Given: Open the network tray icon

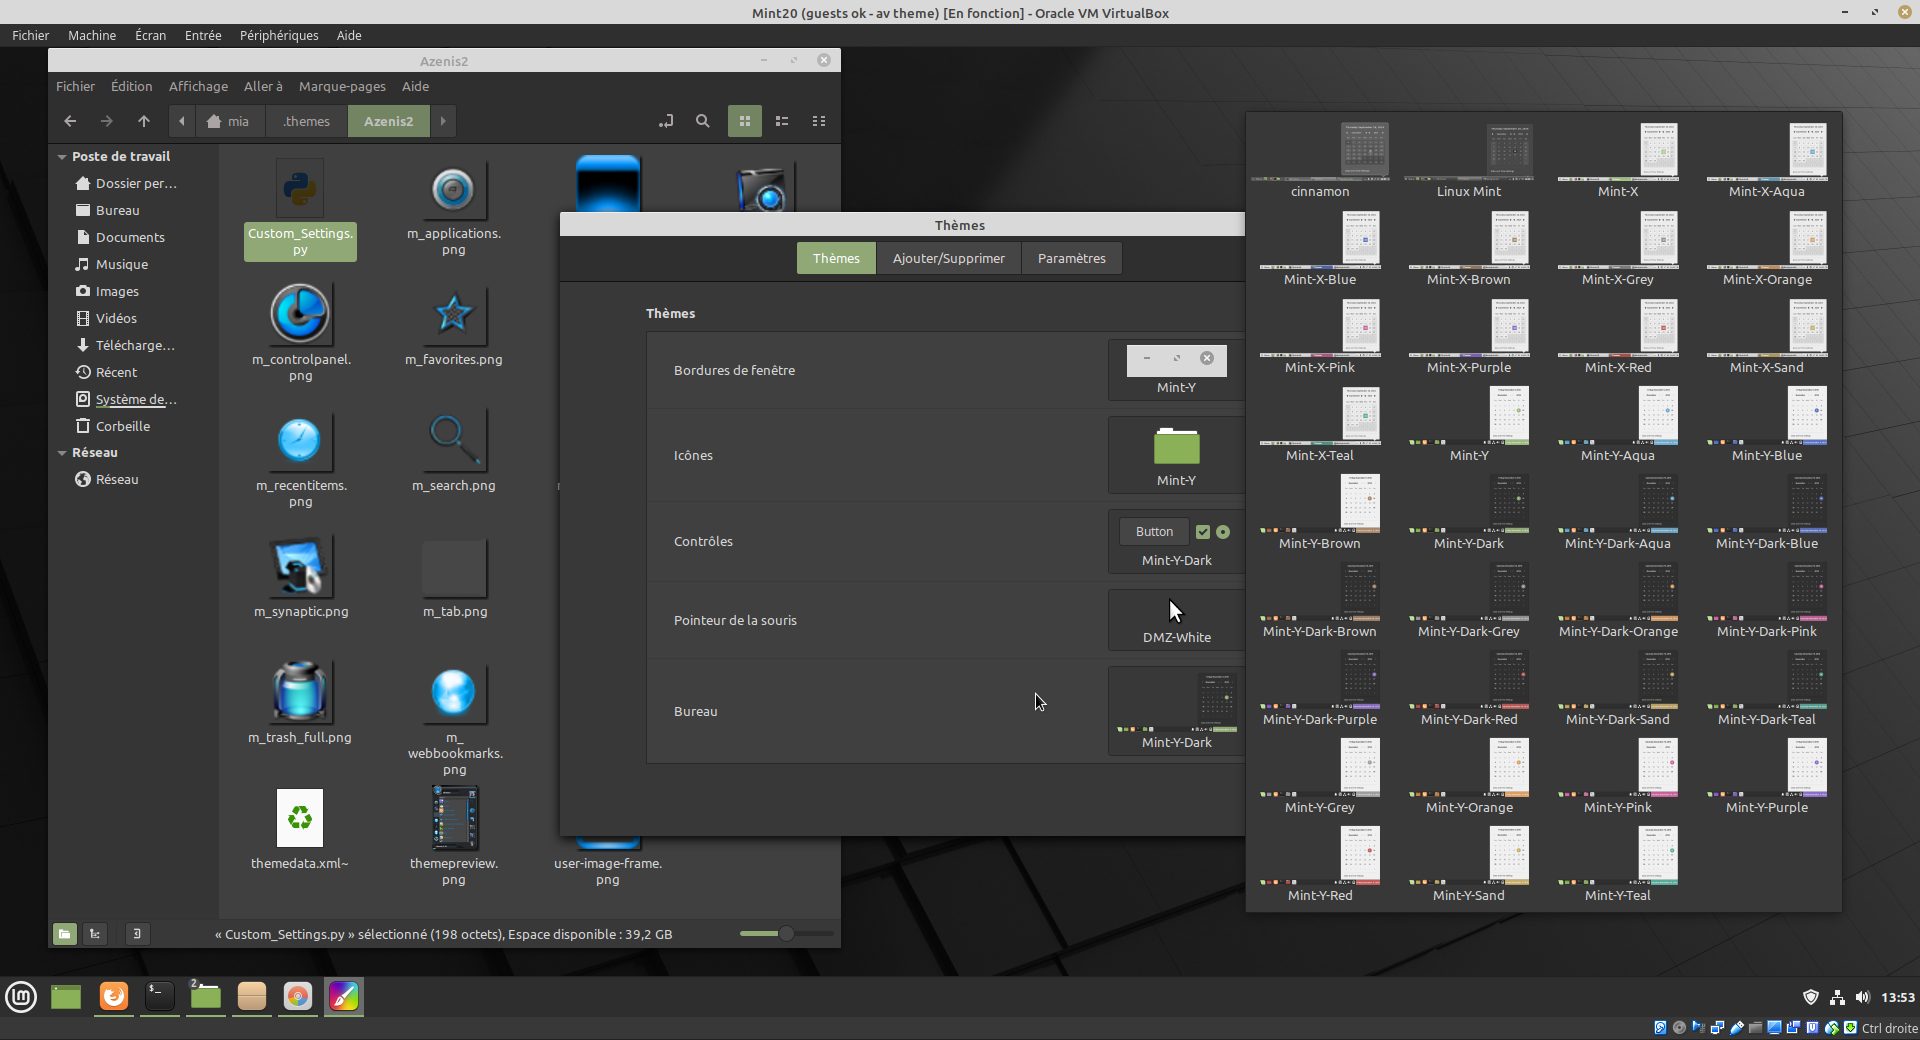Looking at the screenshot, I should [x=1837, y=997].
